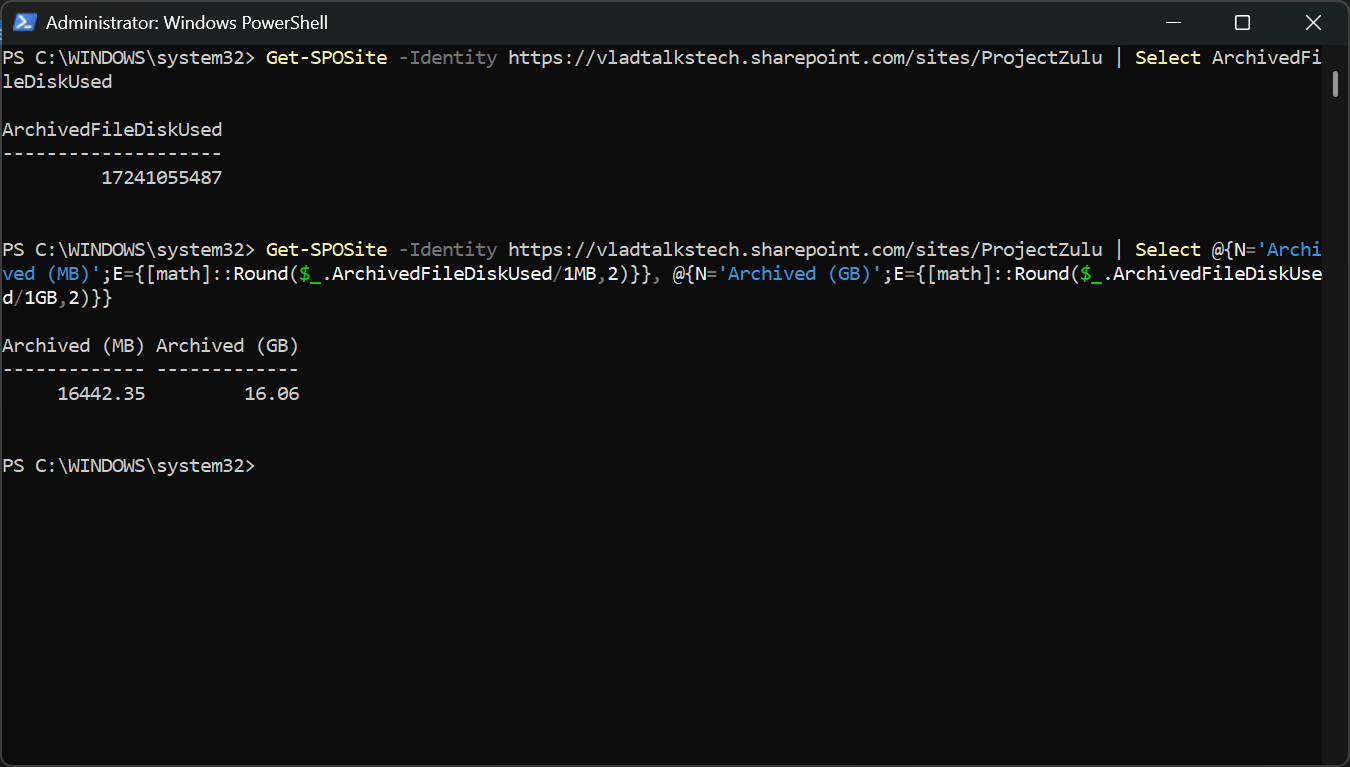Viewport: 1350px width, 767px height.
Task: Click the ProjectZulu URL in the first command
Action: (x=805, y=58)
